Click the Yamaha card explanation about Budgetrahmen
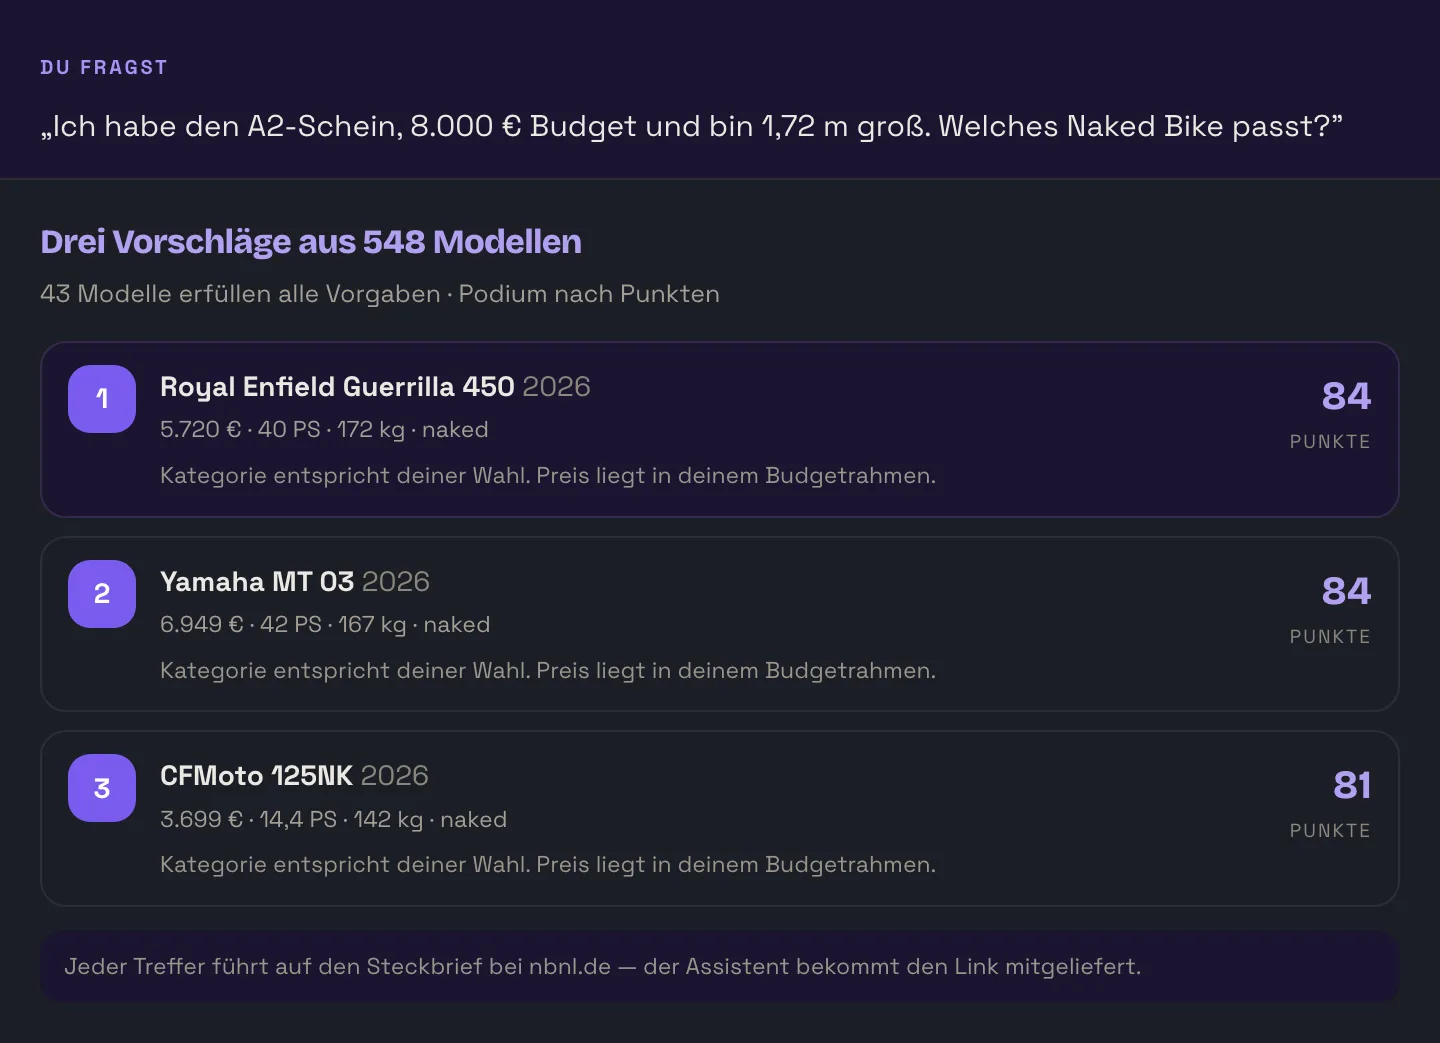1440x1043 pixels. (x=548, y=671)
